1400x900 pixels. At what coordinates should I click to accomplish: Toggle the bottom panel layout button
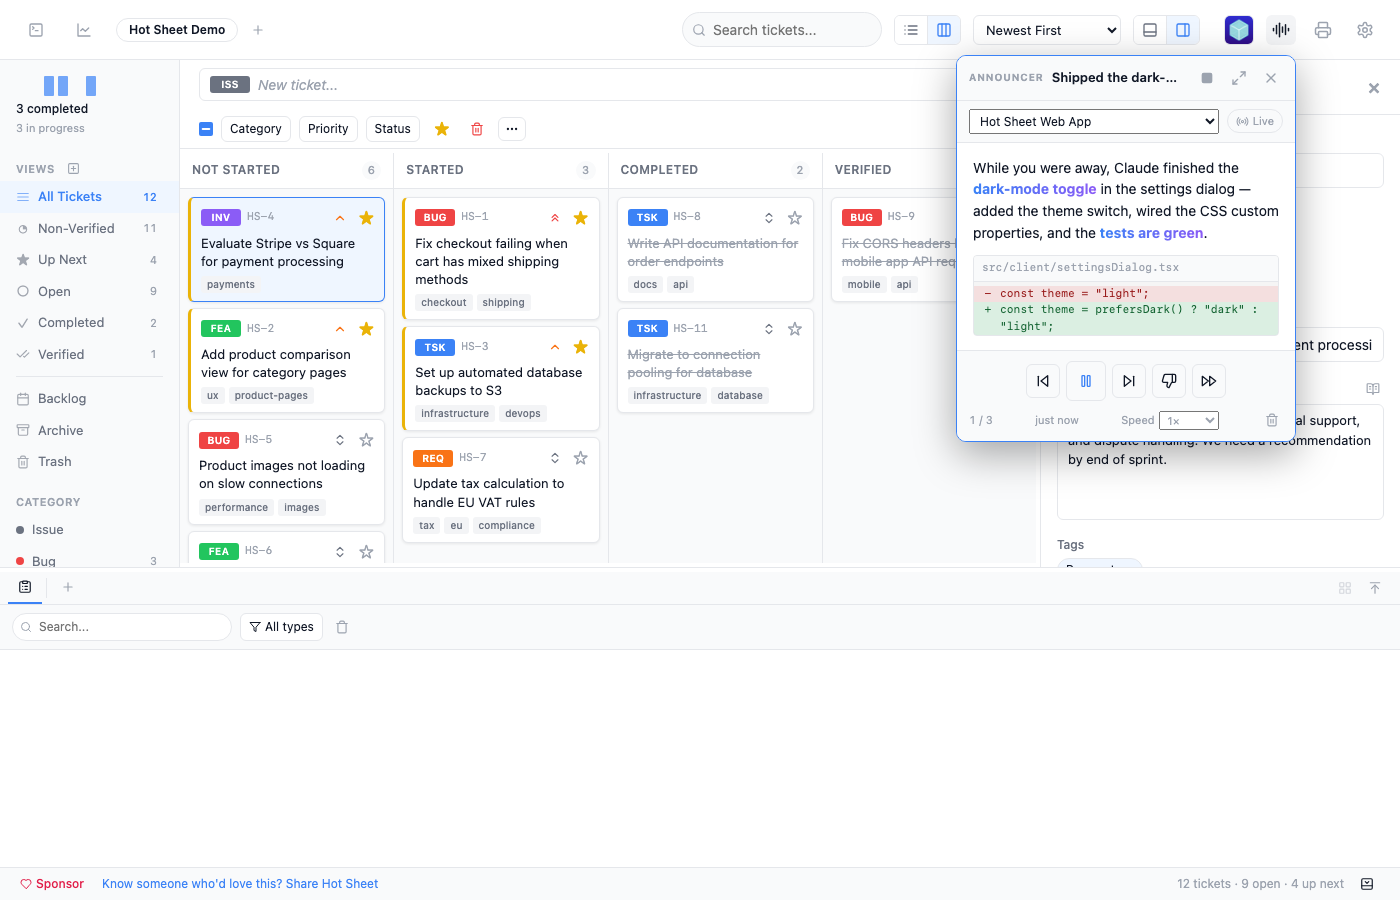(1150, 30)
